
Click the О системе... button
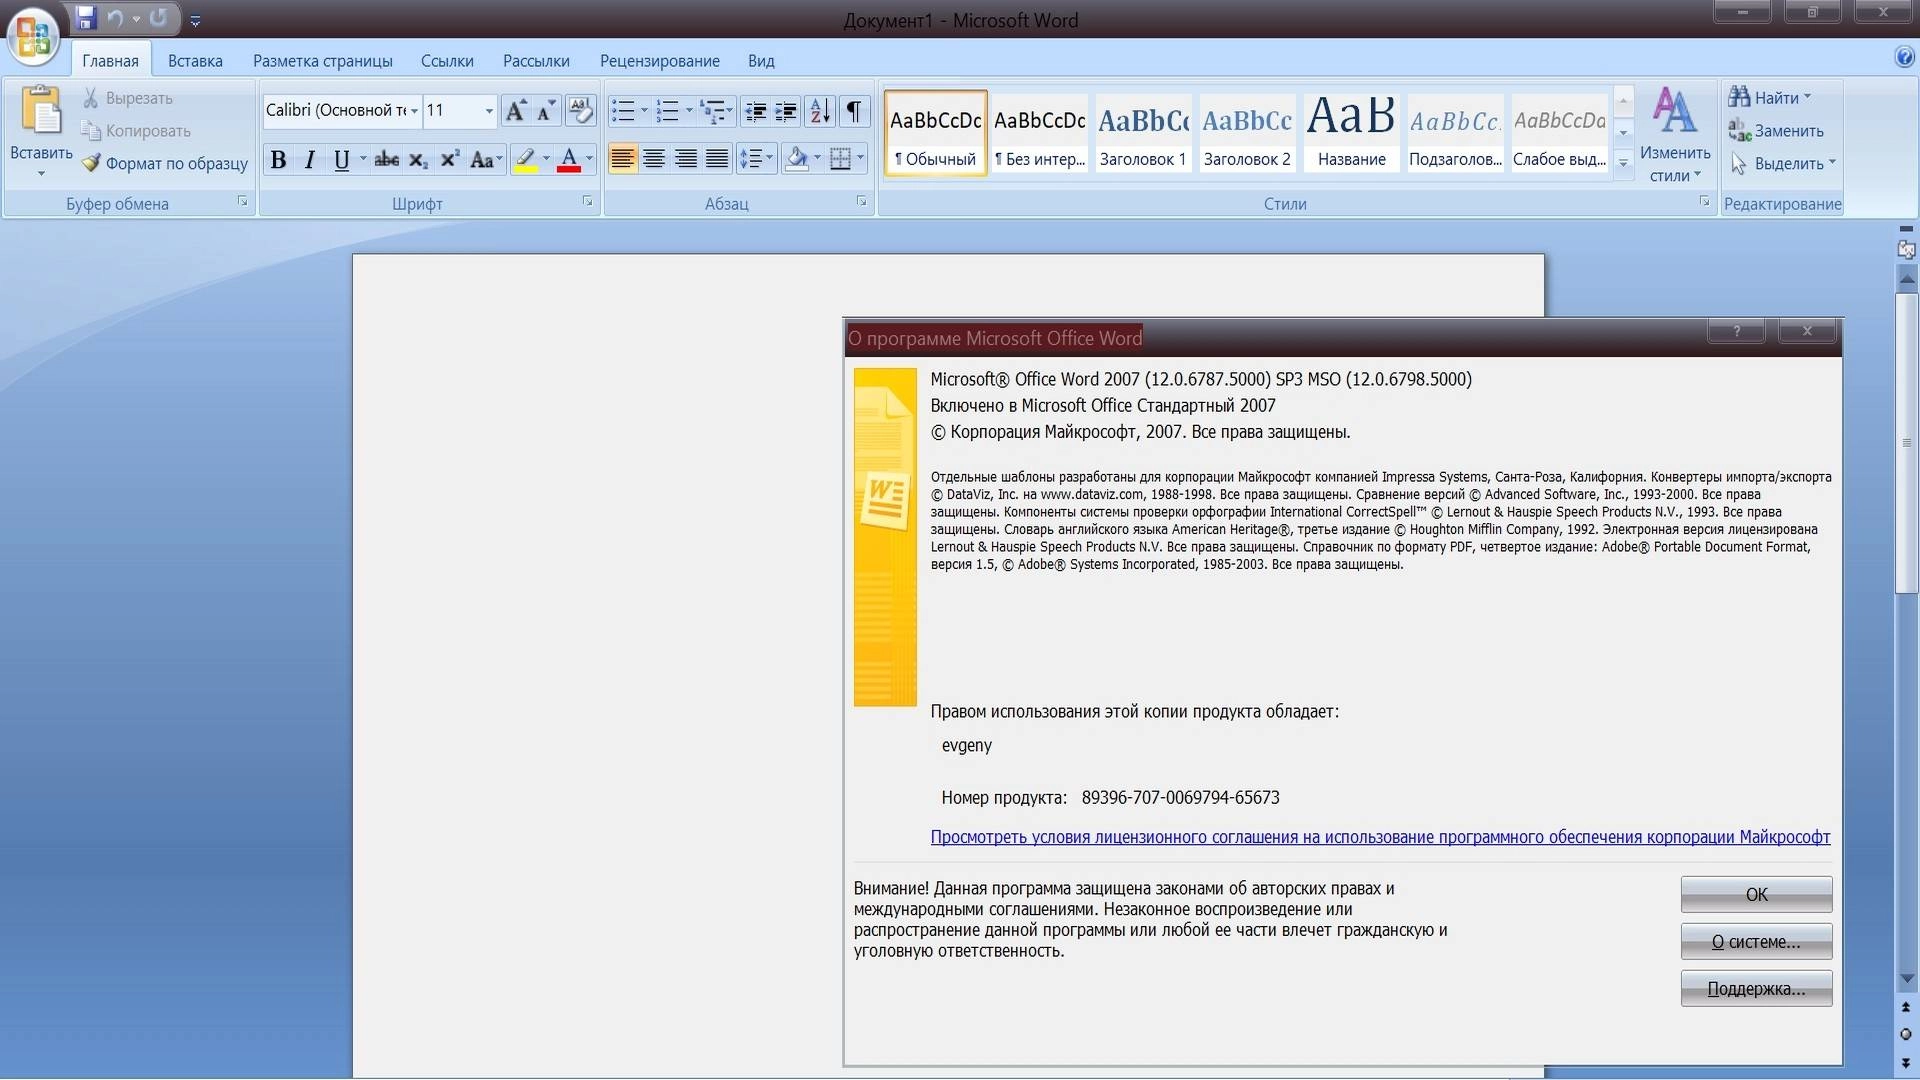click(1756, 942)
